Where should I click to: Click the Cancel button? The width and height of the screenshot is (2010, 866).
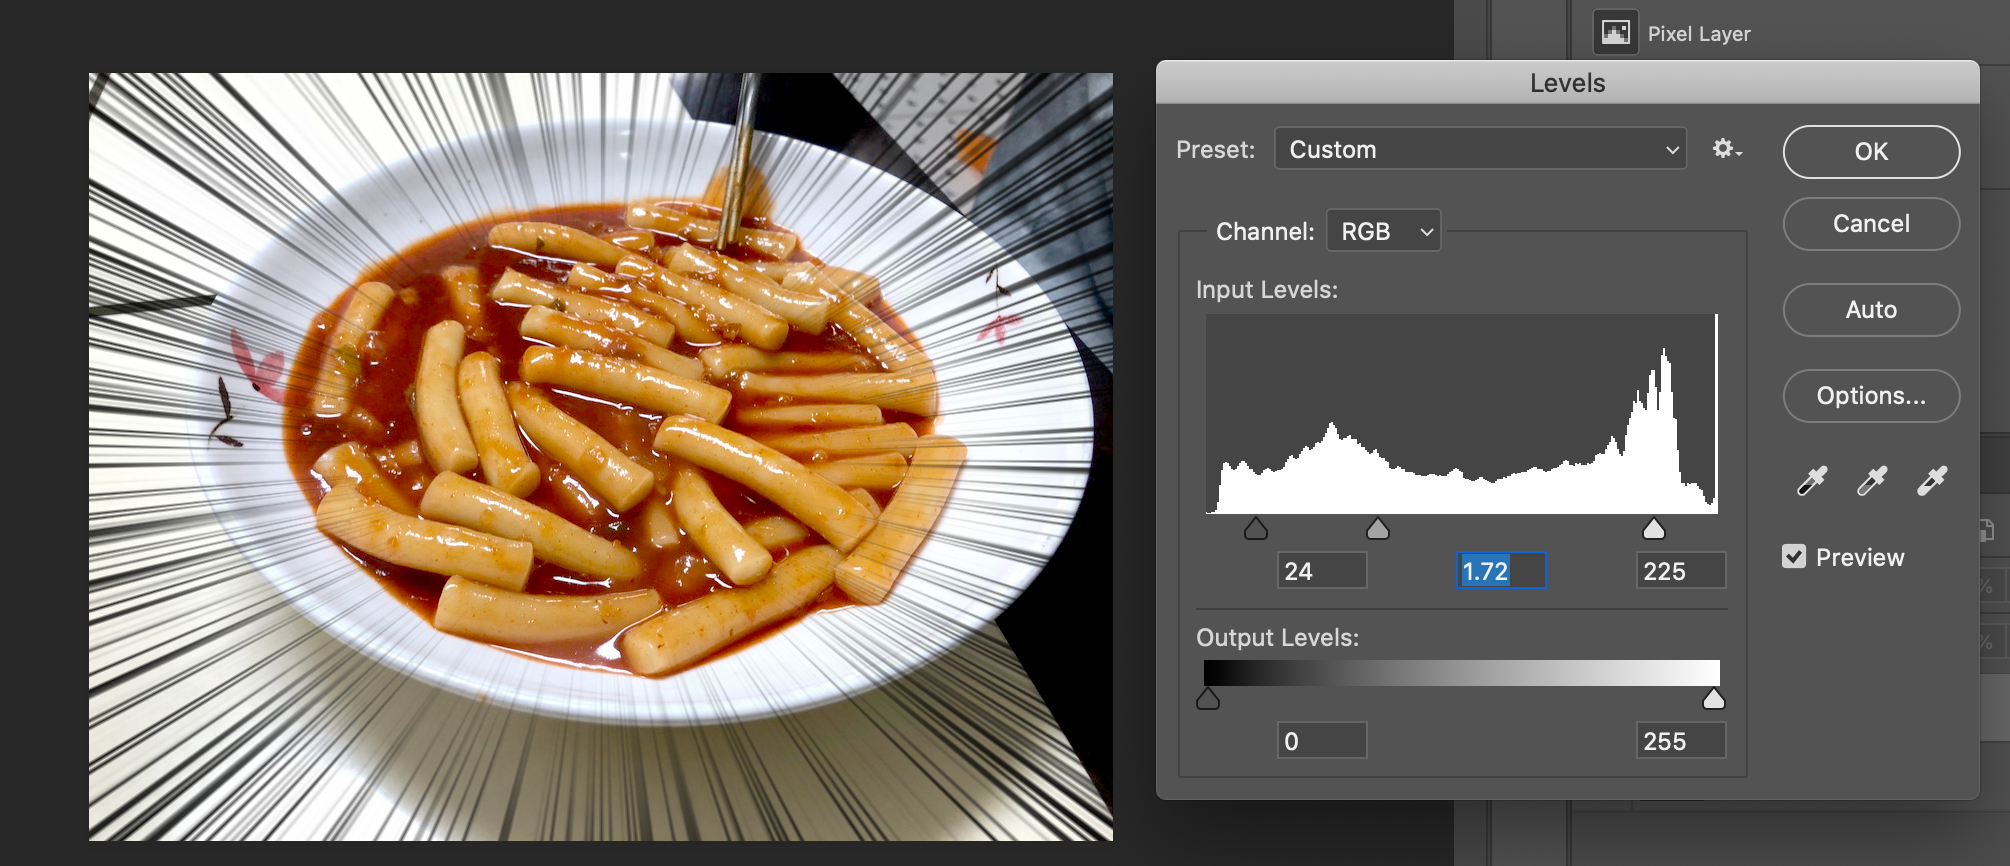[x=1871, y=224]
